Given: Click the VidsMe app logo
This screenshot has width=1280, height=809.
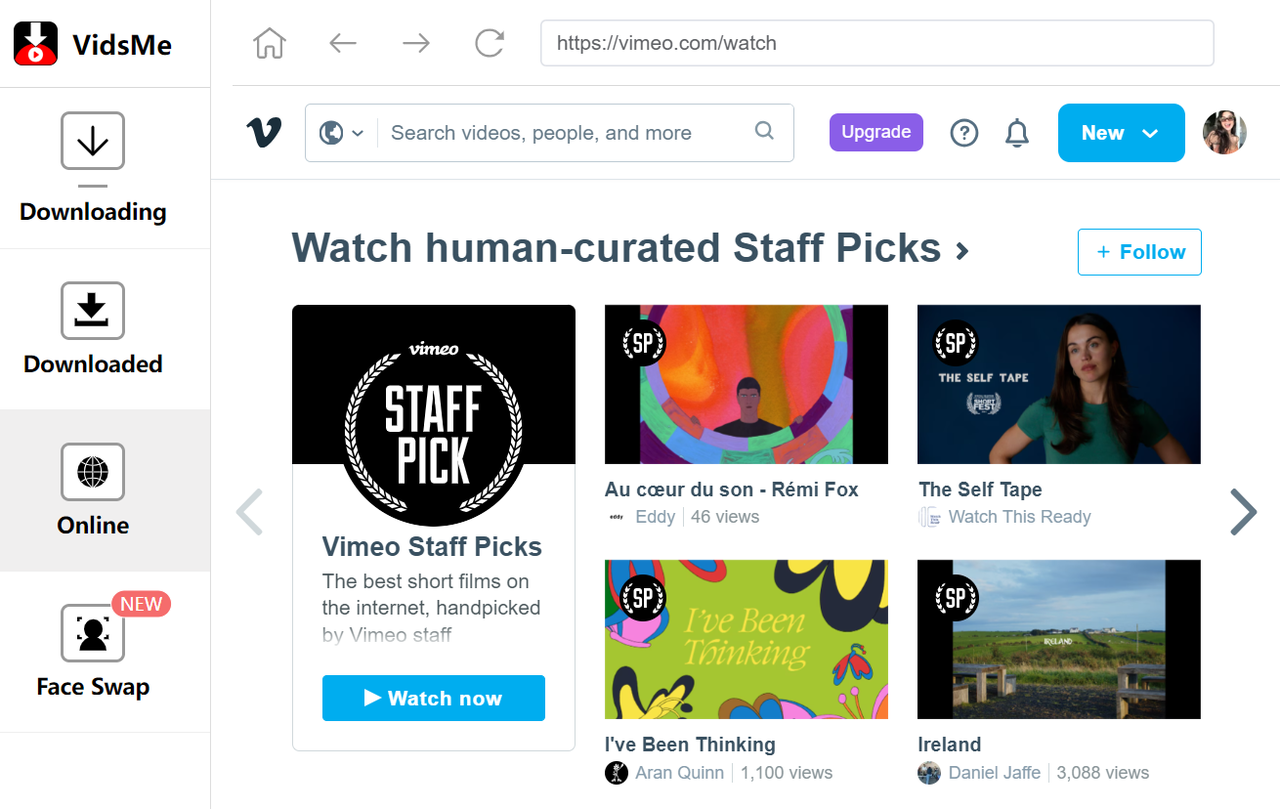Looking at the screenshot, I should (36, 44).
